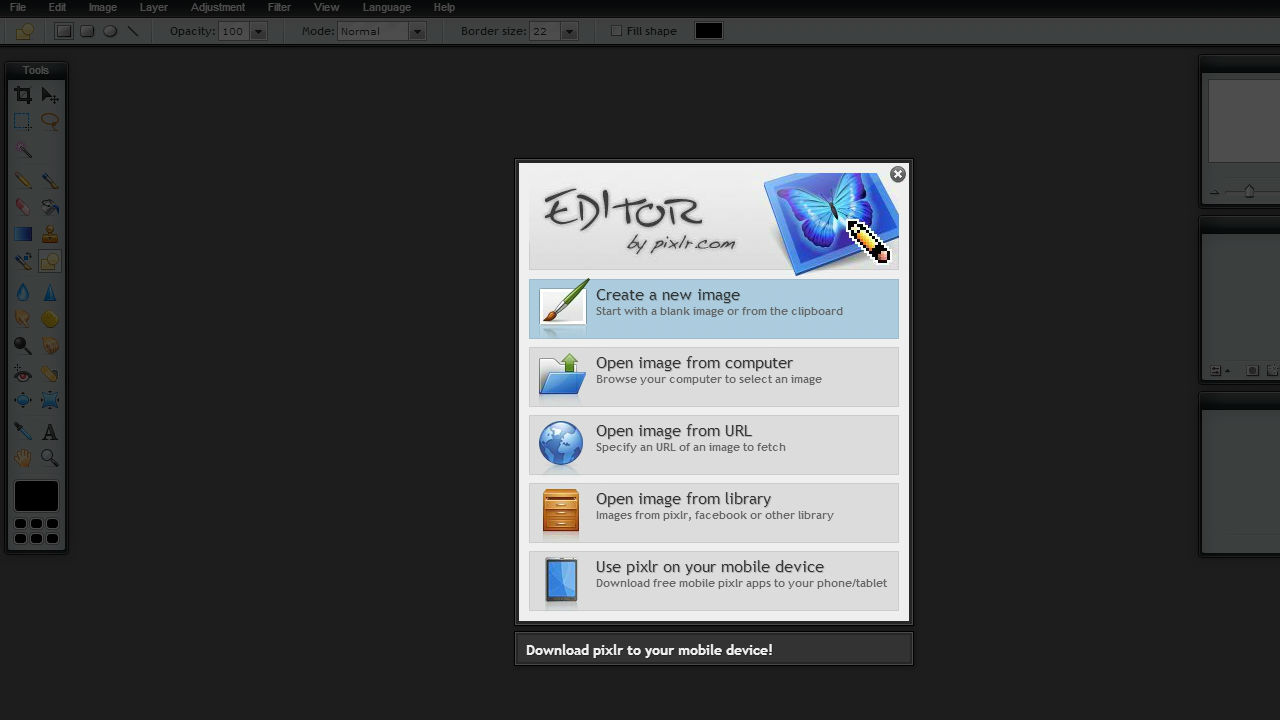The image size is (1280, 720).
Task: Choose ellipse shape option
Action: click(x=110, y=31)
